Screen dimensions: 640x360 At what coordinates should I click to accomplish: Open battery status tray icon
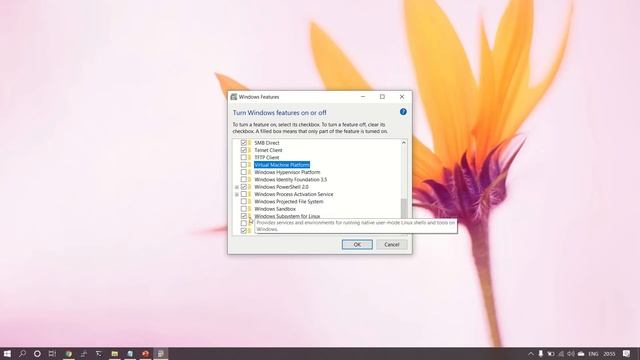(x=551, y=354)
